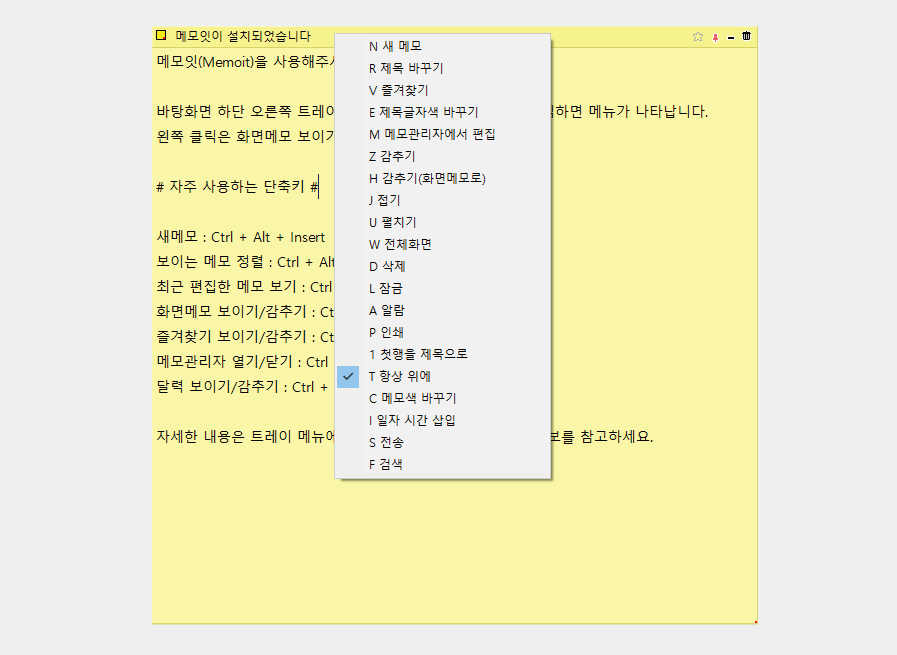Open 'A 알람' alarm menu item
897x655 pixels.
(443, 311)
